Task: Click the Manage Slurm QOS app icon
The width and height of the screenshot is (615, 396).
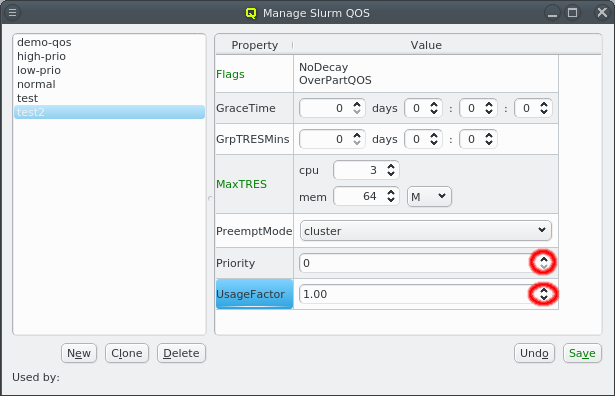Action: click(x=251, y=13)
